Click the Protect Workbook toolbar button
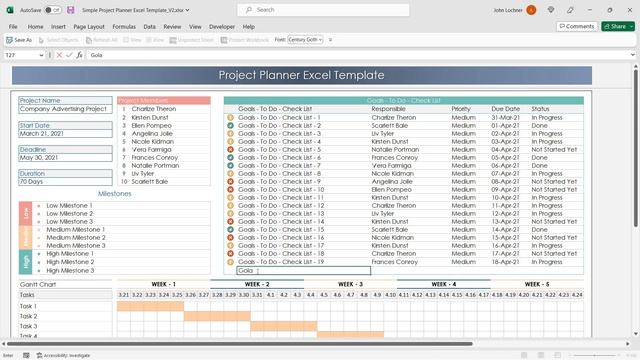This screenshot has width=640, height=360. pos(244,40)
